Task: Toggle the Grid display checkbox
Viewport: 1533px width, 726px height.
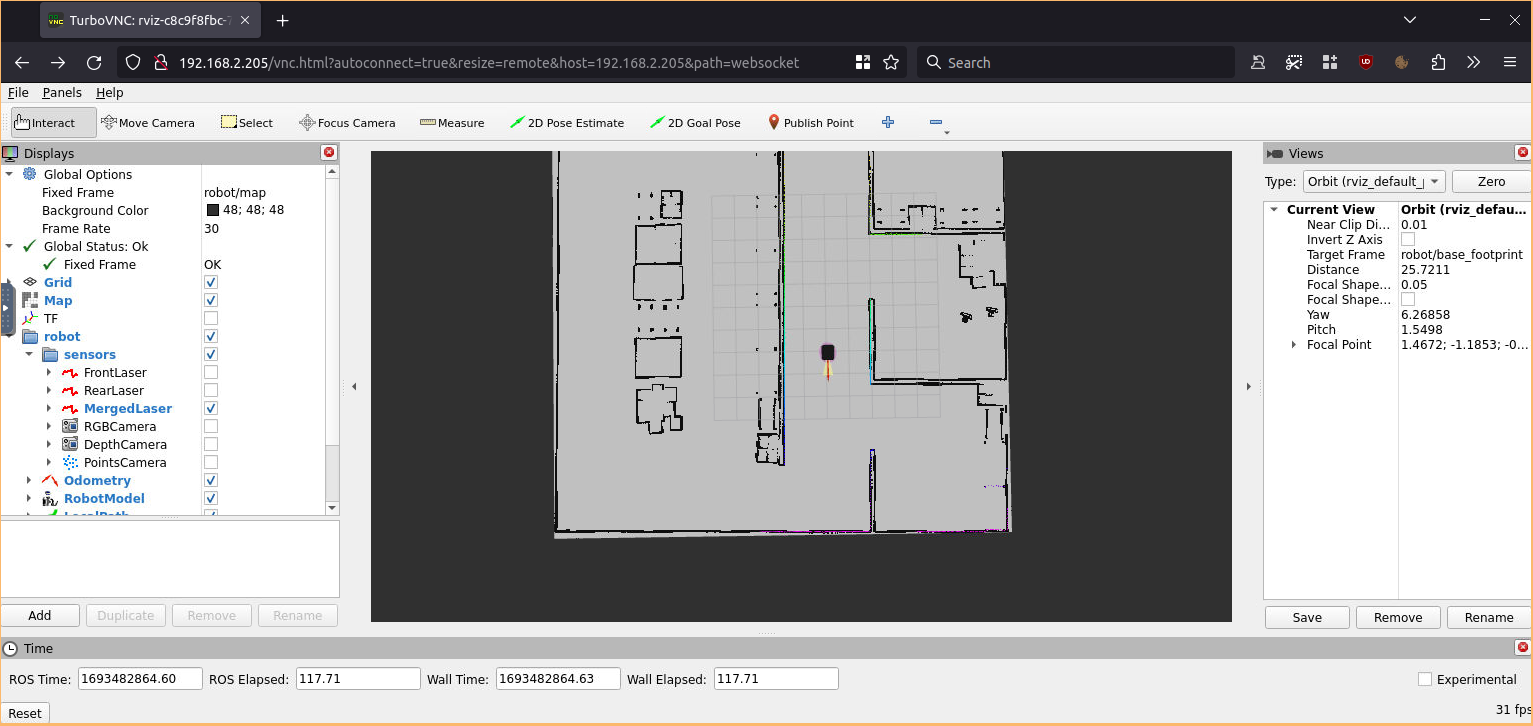Action: click(x=211, y=282)
